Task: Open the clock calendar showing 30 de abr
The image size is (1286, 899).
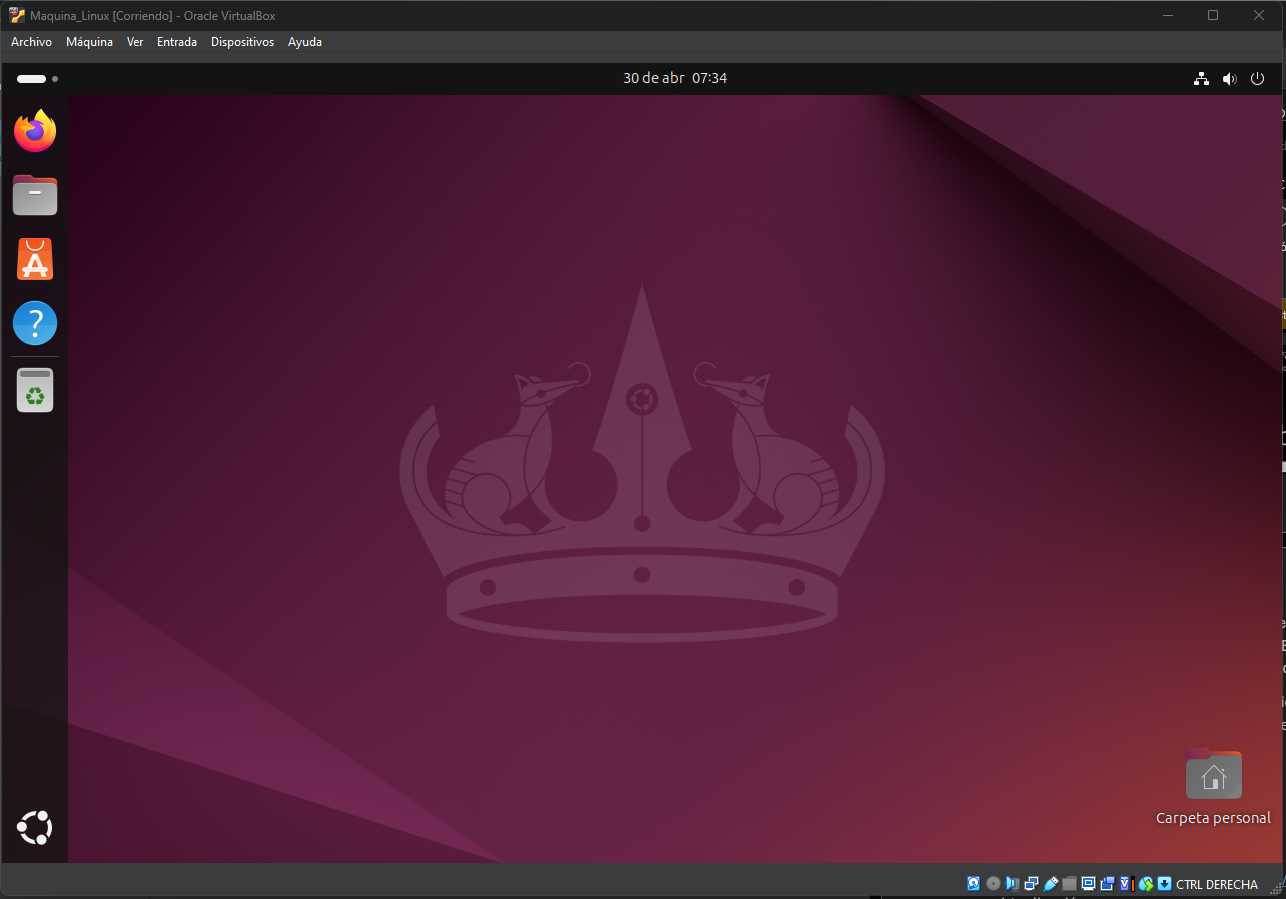Action: click(x=675, y=78)
